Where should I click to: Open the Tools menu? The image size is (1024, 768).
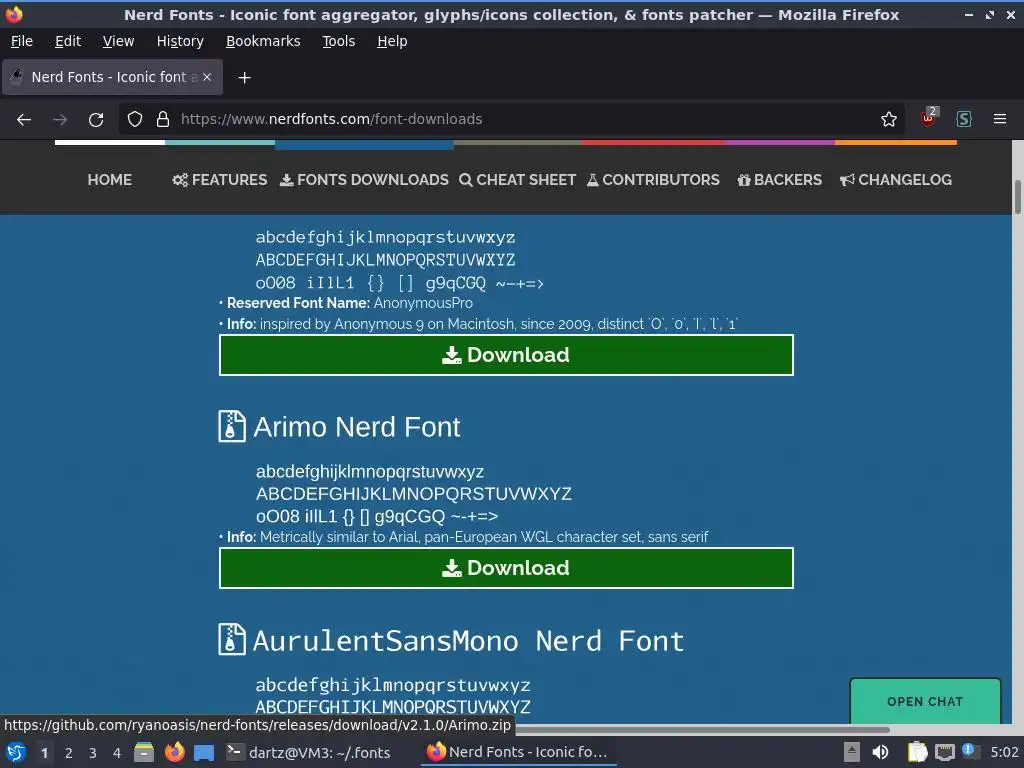coord(338,41)
